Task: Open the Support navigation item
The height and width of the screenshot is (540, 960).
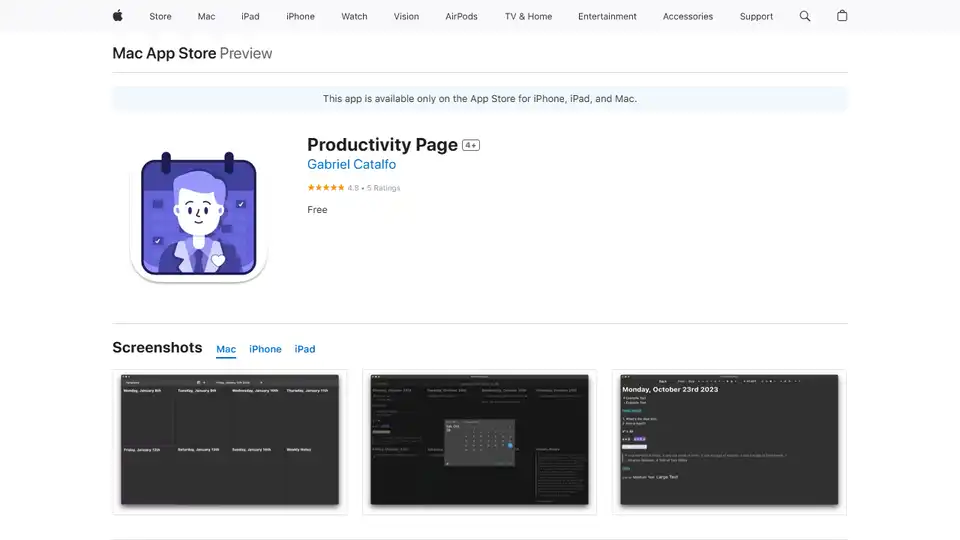Action: (756, 17)
